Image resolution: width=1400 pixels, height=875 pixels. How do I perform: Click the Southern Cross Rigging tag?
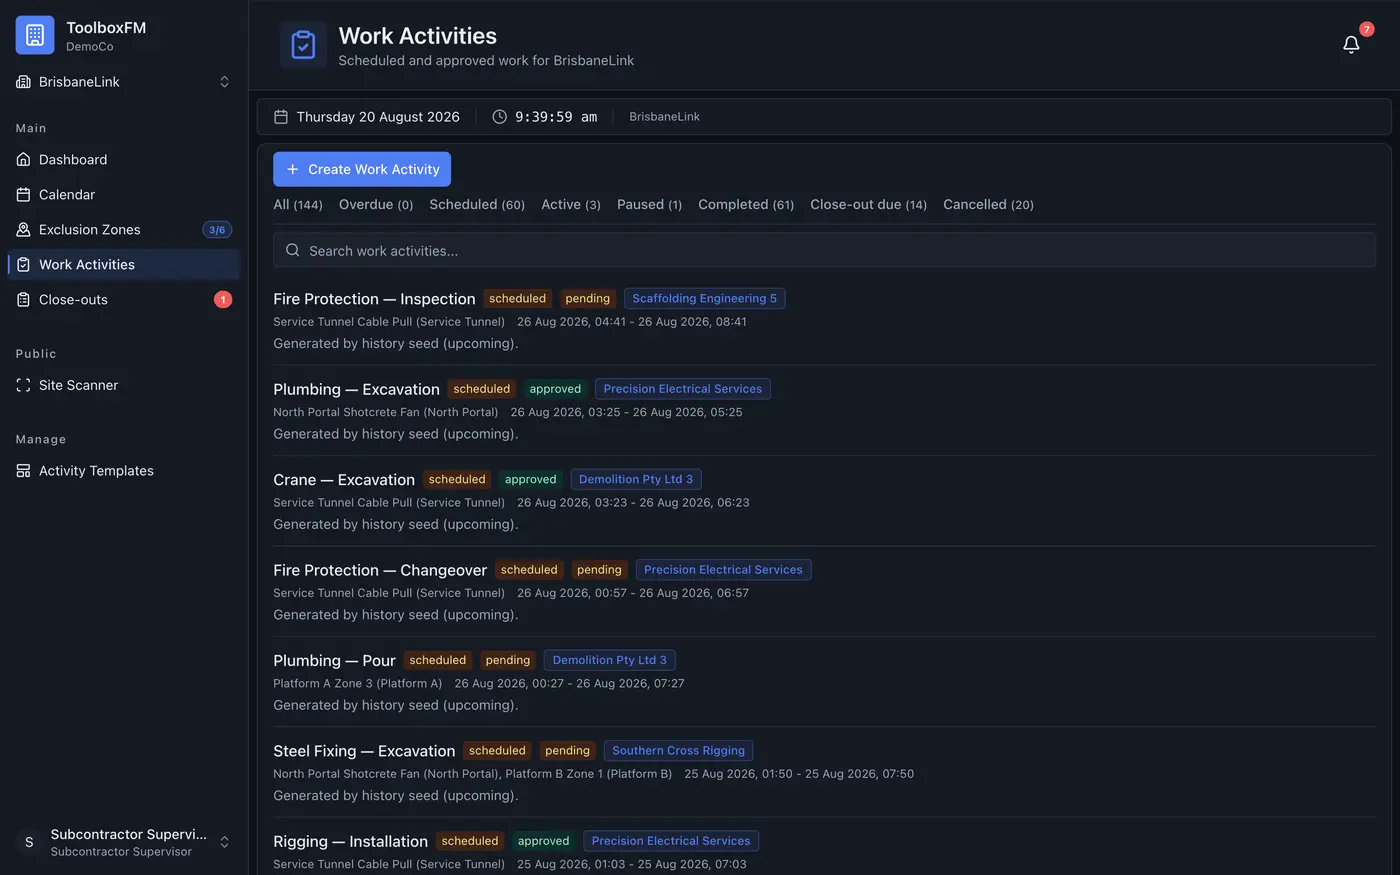click(x=679, y=750)
